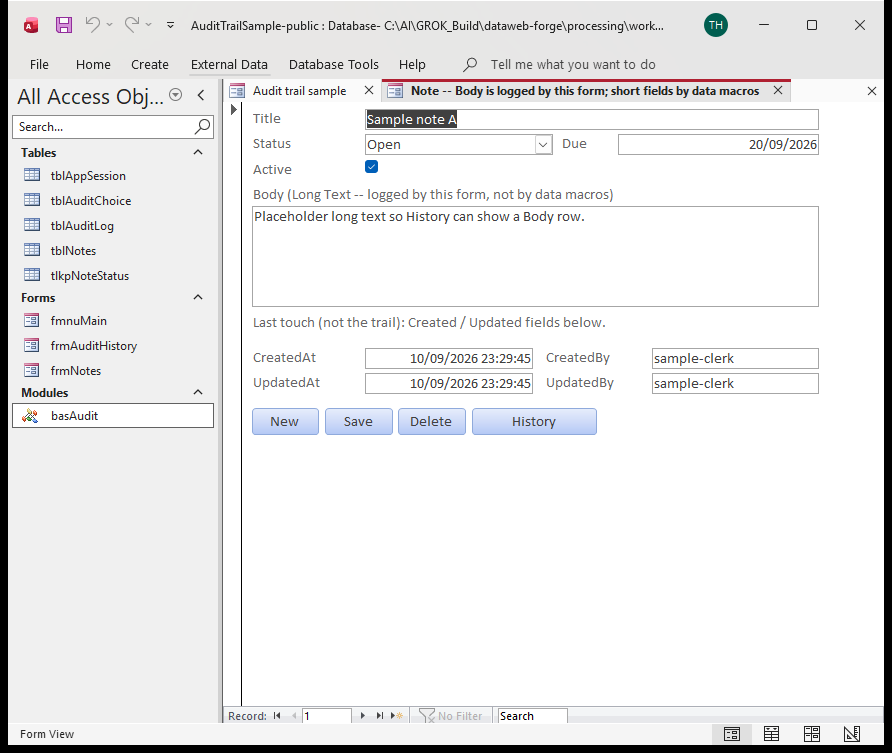This screenshot has height=753, width=892.
Task: Select tblNotes table icon
Action: coord(32,250)
